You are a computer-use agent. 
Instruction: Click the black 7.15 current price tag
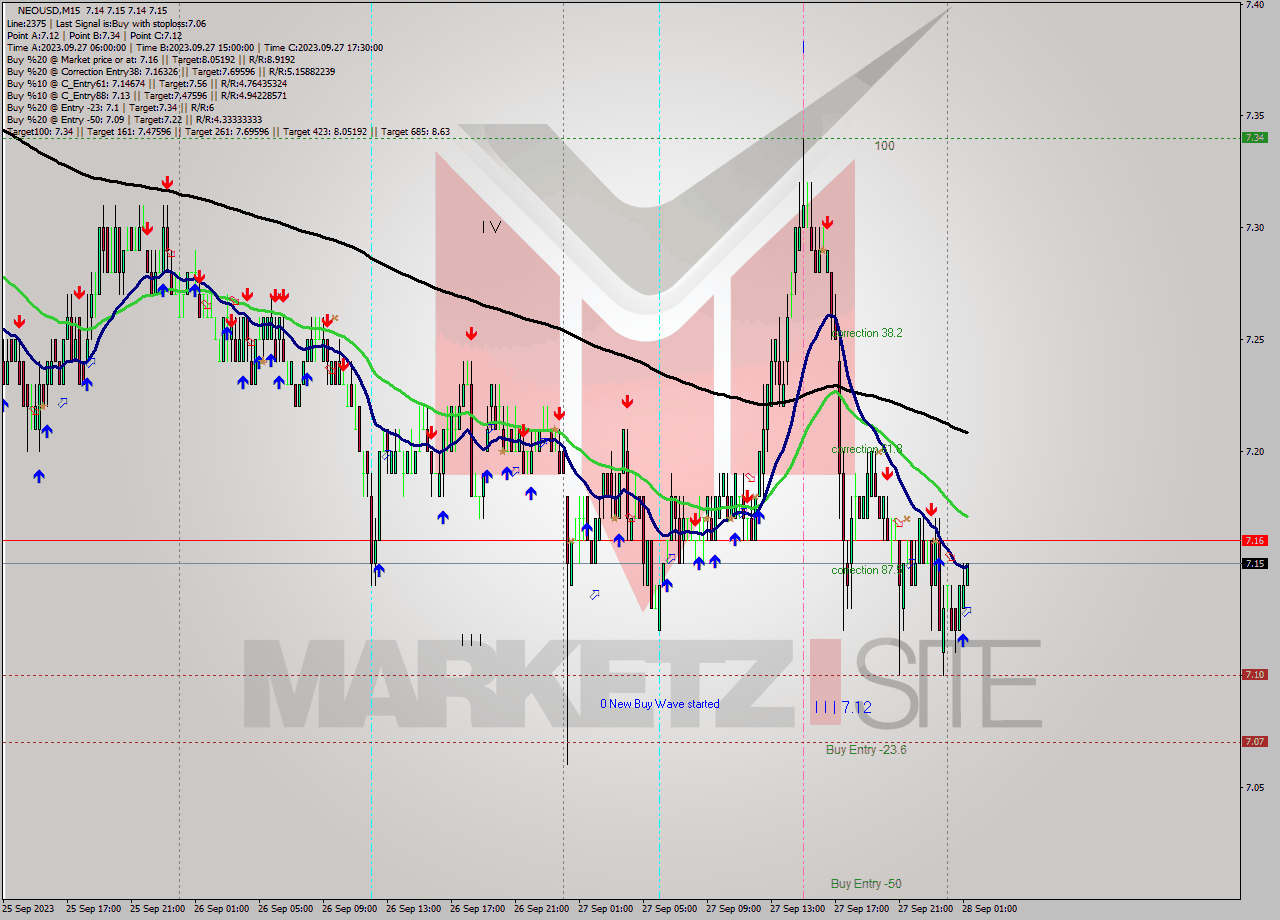pos(1254,563)
